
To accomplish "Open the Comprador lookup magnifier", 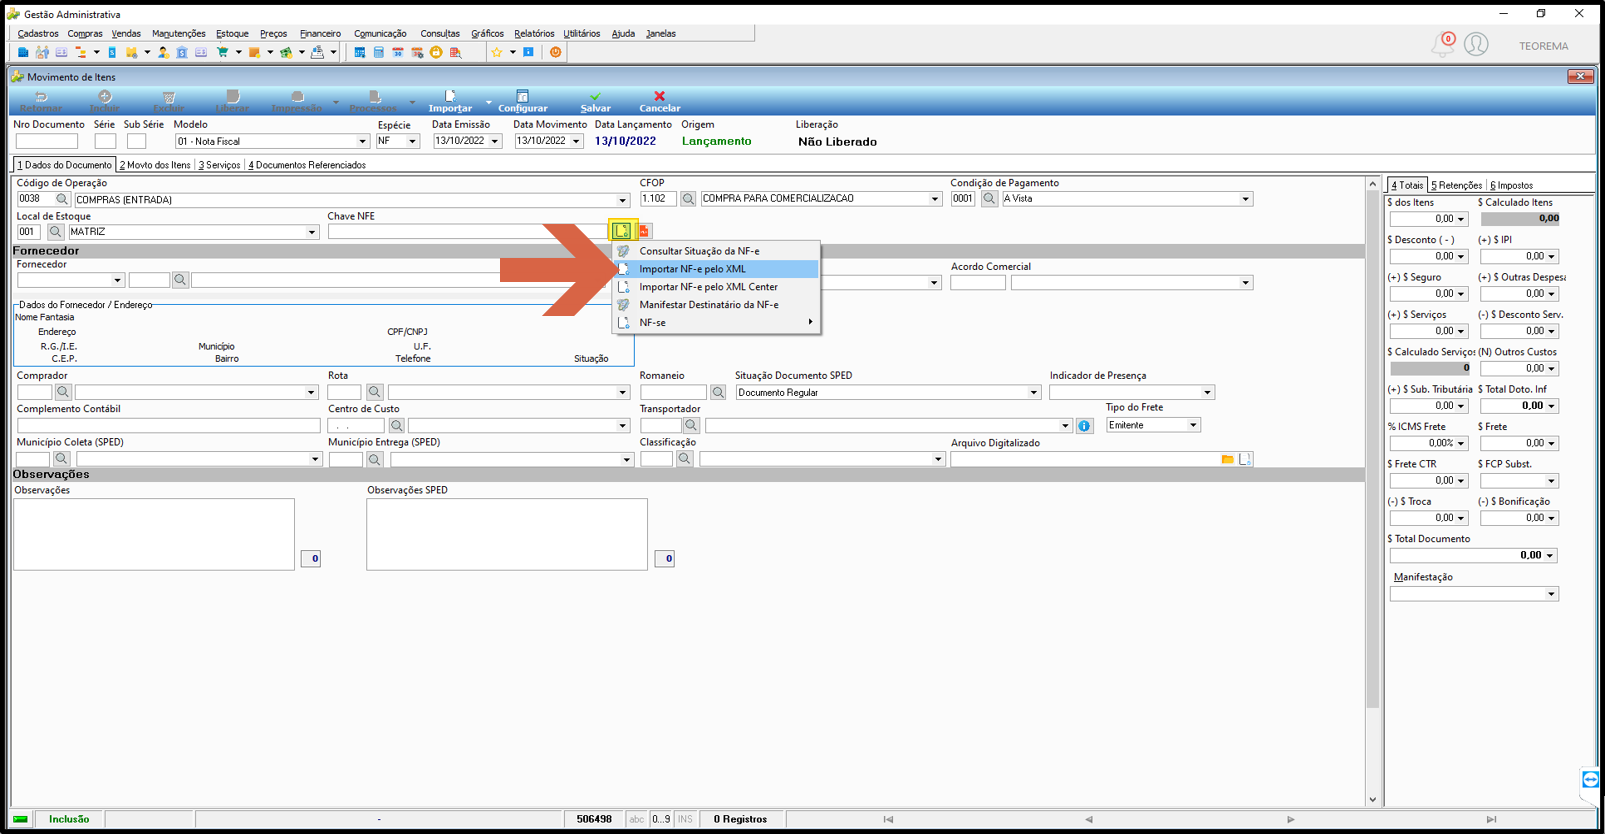I will pyautogui.click(x=63, y=392).
